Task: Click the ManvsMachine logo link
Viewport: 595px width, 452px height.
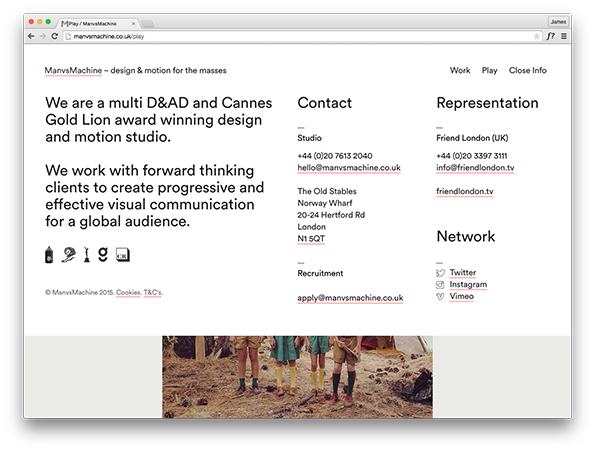Action: coord(73,71)
